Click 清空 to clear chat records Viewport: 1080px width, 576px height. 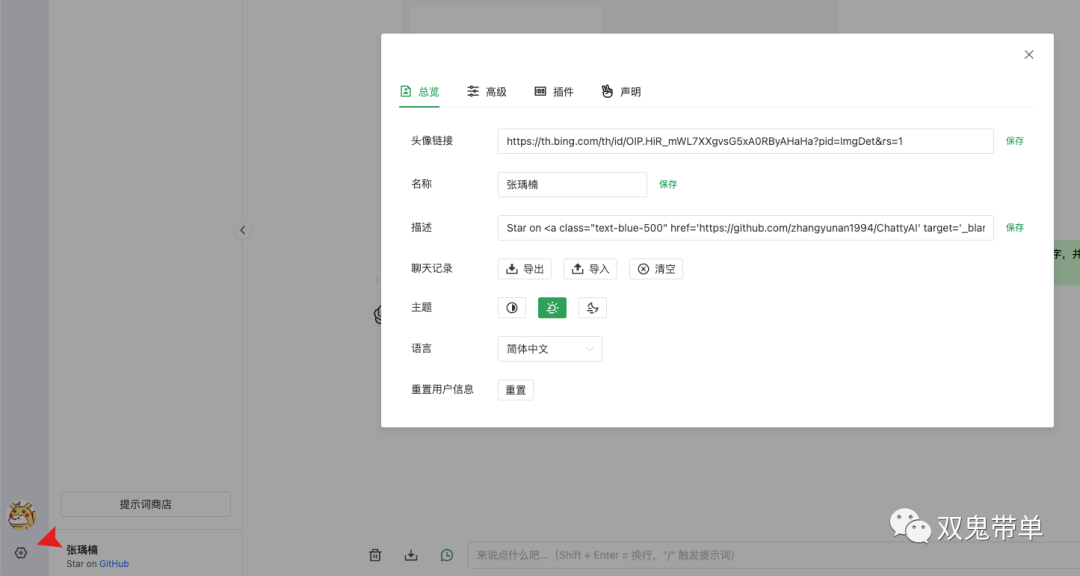[656, 269]
